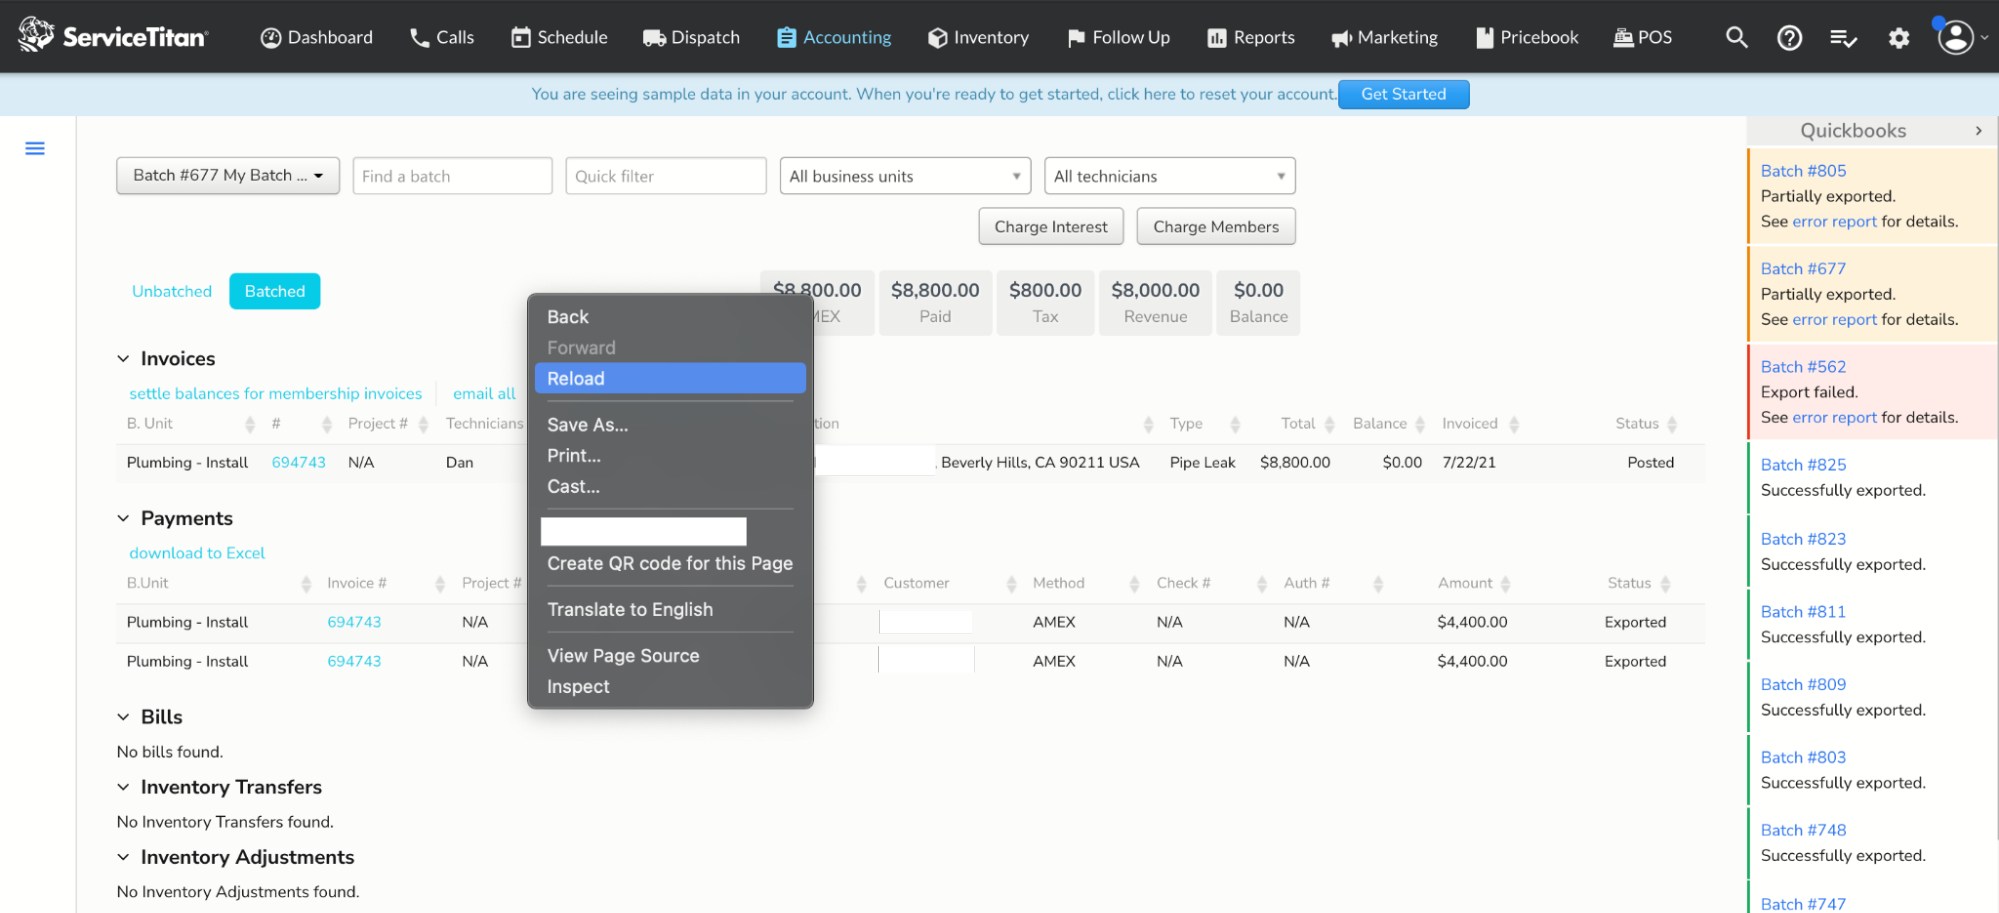Screen dimensions: 1999x913
Task: Open the settings gear icon
Action: pyautogui.click(x=1898, y=38)
